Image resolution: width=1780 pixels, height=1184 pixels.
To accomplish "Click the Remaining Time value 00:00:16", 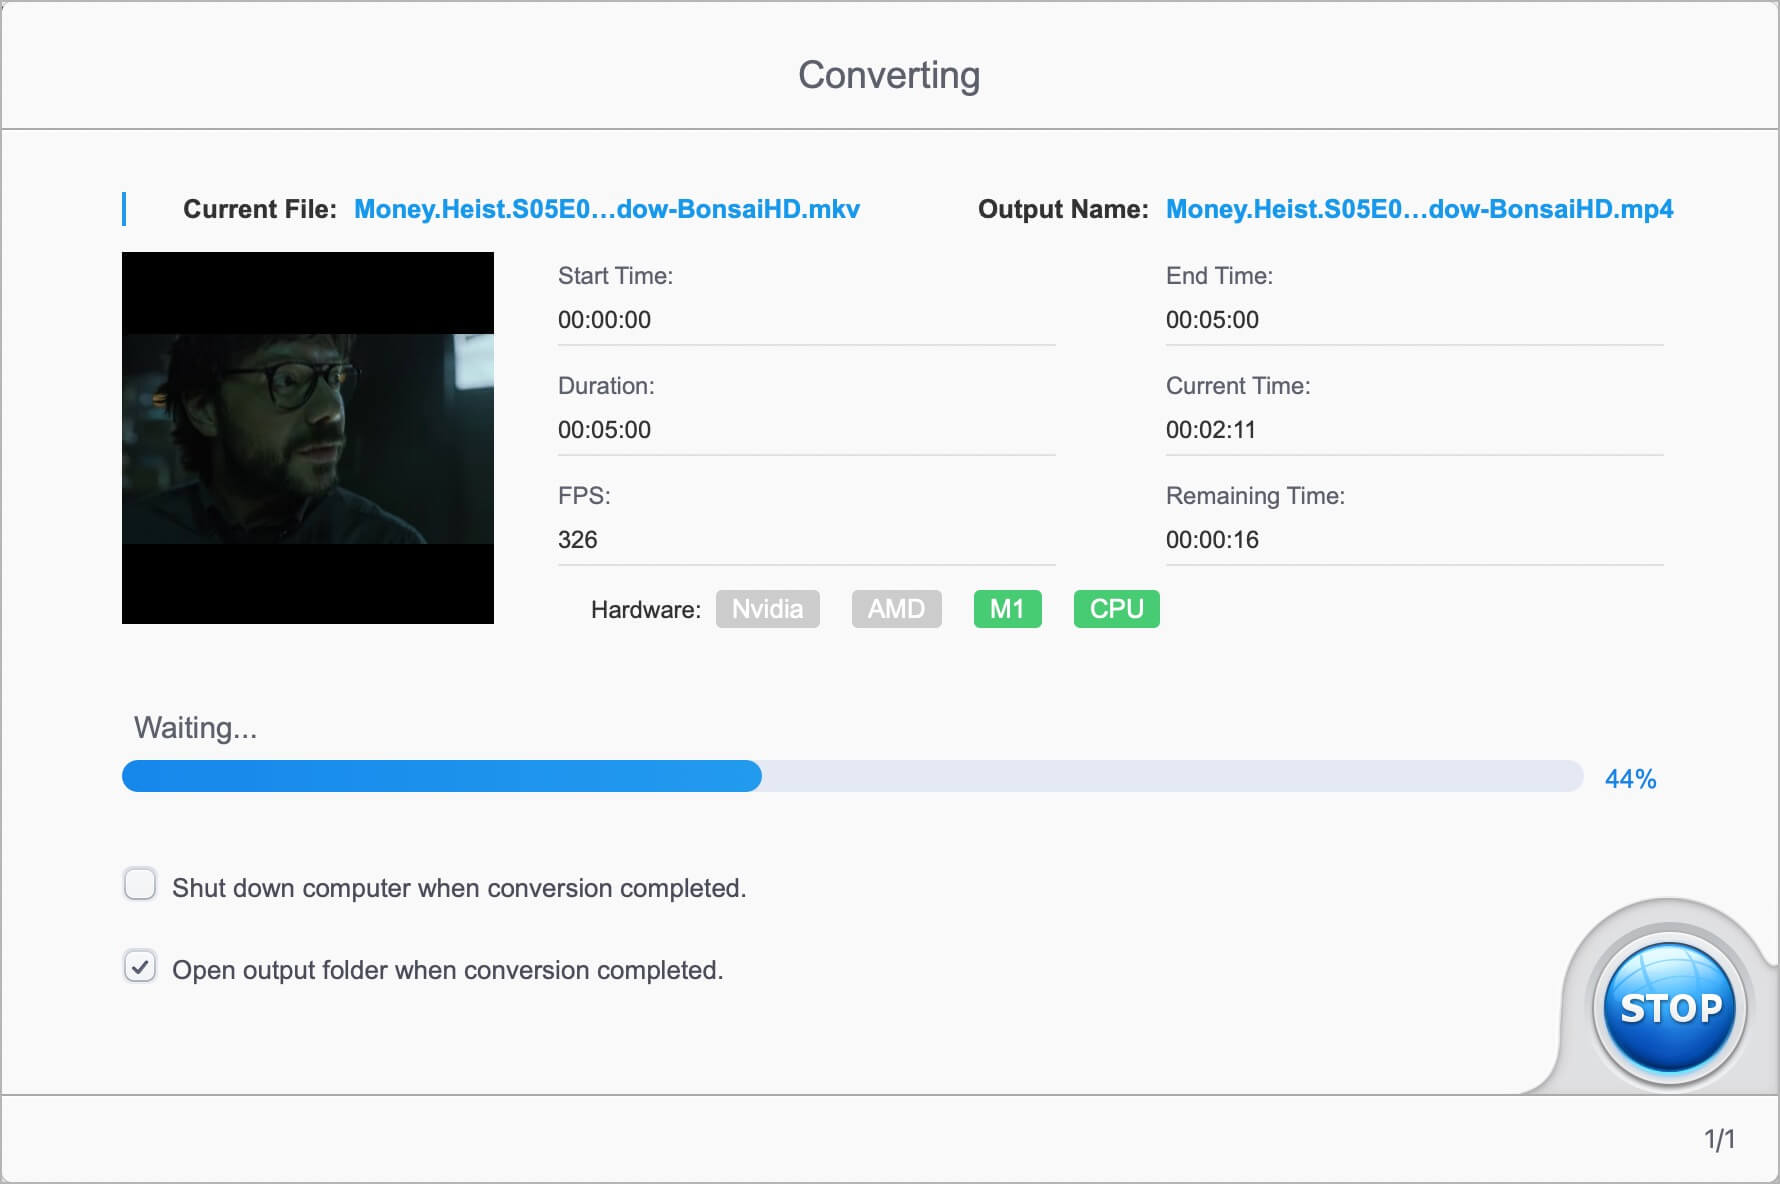I will 1212,540.
